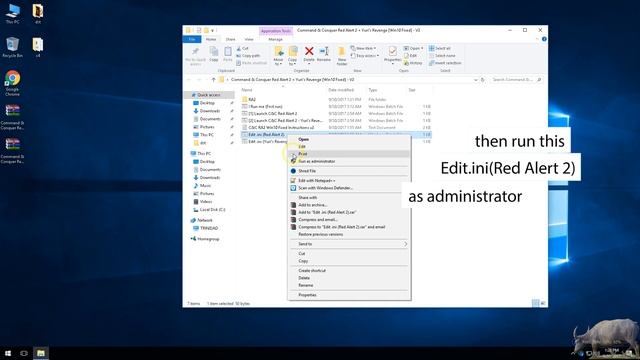The height and width of the screenshot is (360, 640).
Task: Click the Help icon at ribbon corner
Action: [544, 39]
